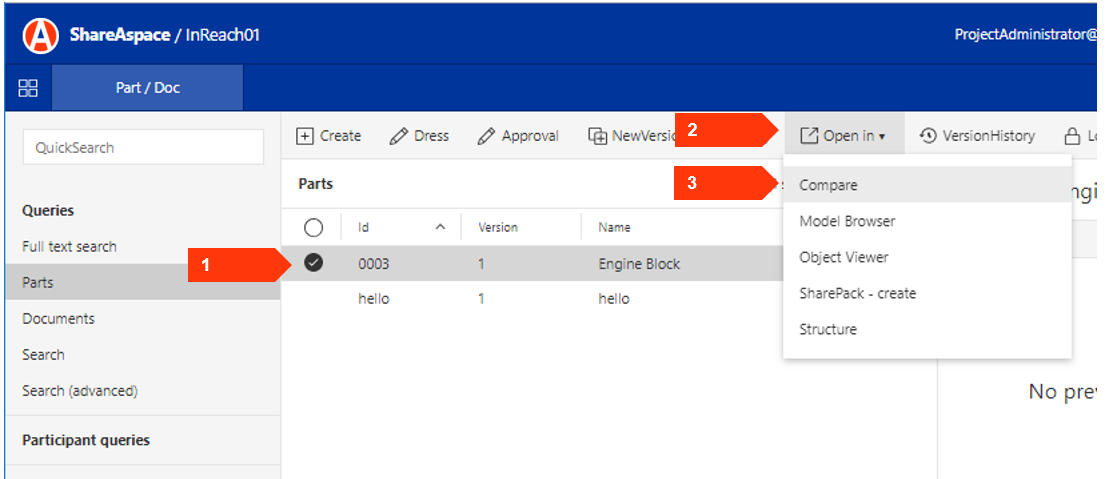Click the ShareAspace logo icon
This screenshot has width=1109, height=479.
click(x=41, y=35)
